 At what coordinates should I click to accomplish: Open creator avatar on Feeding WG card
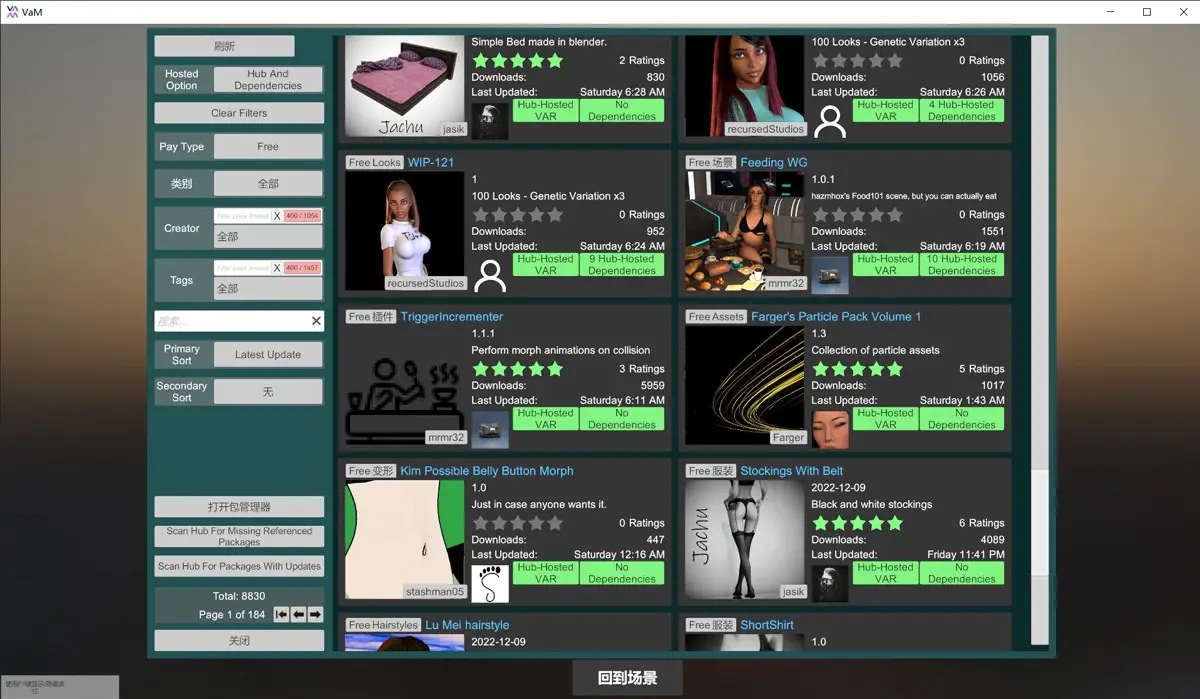830,274
